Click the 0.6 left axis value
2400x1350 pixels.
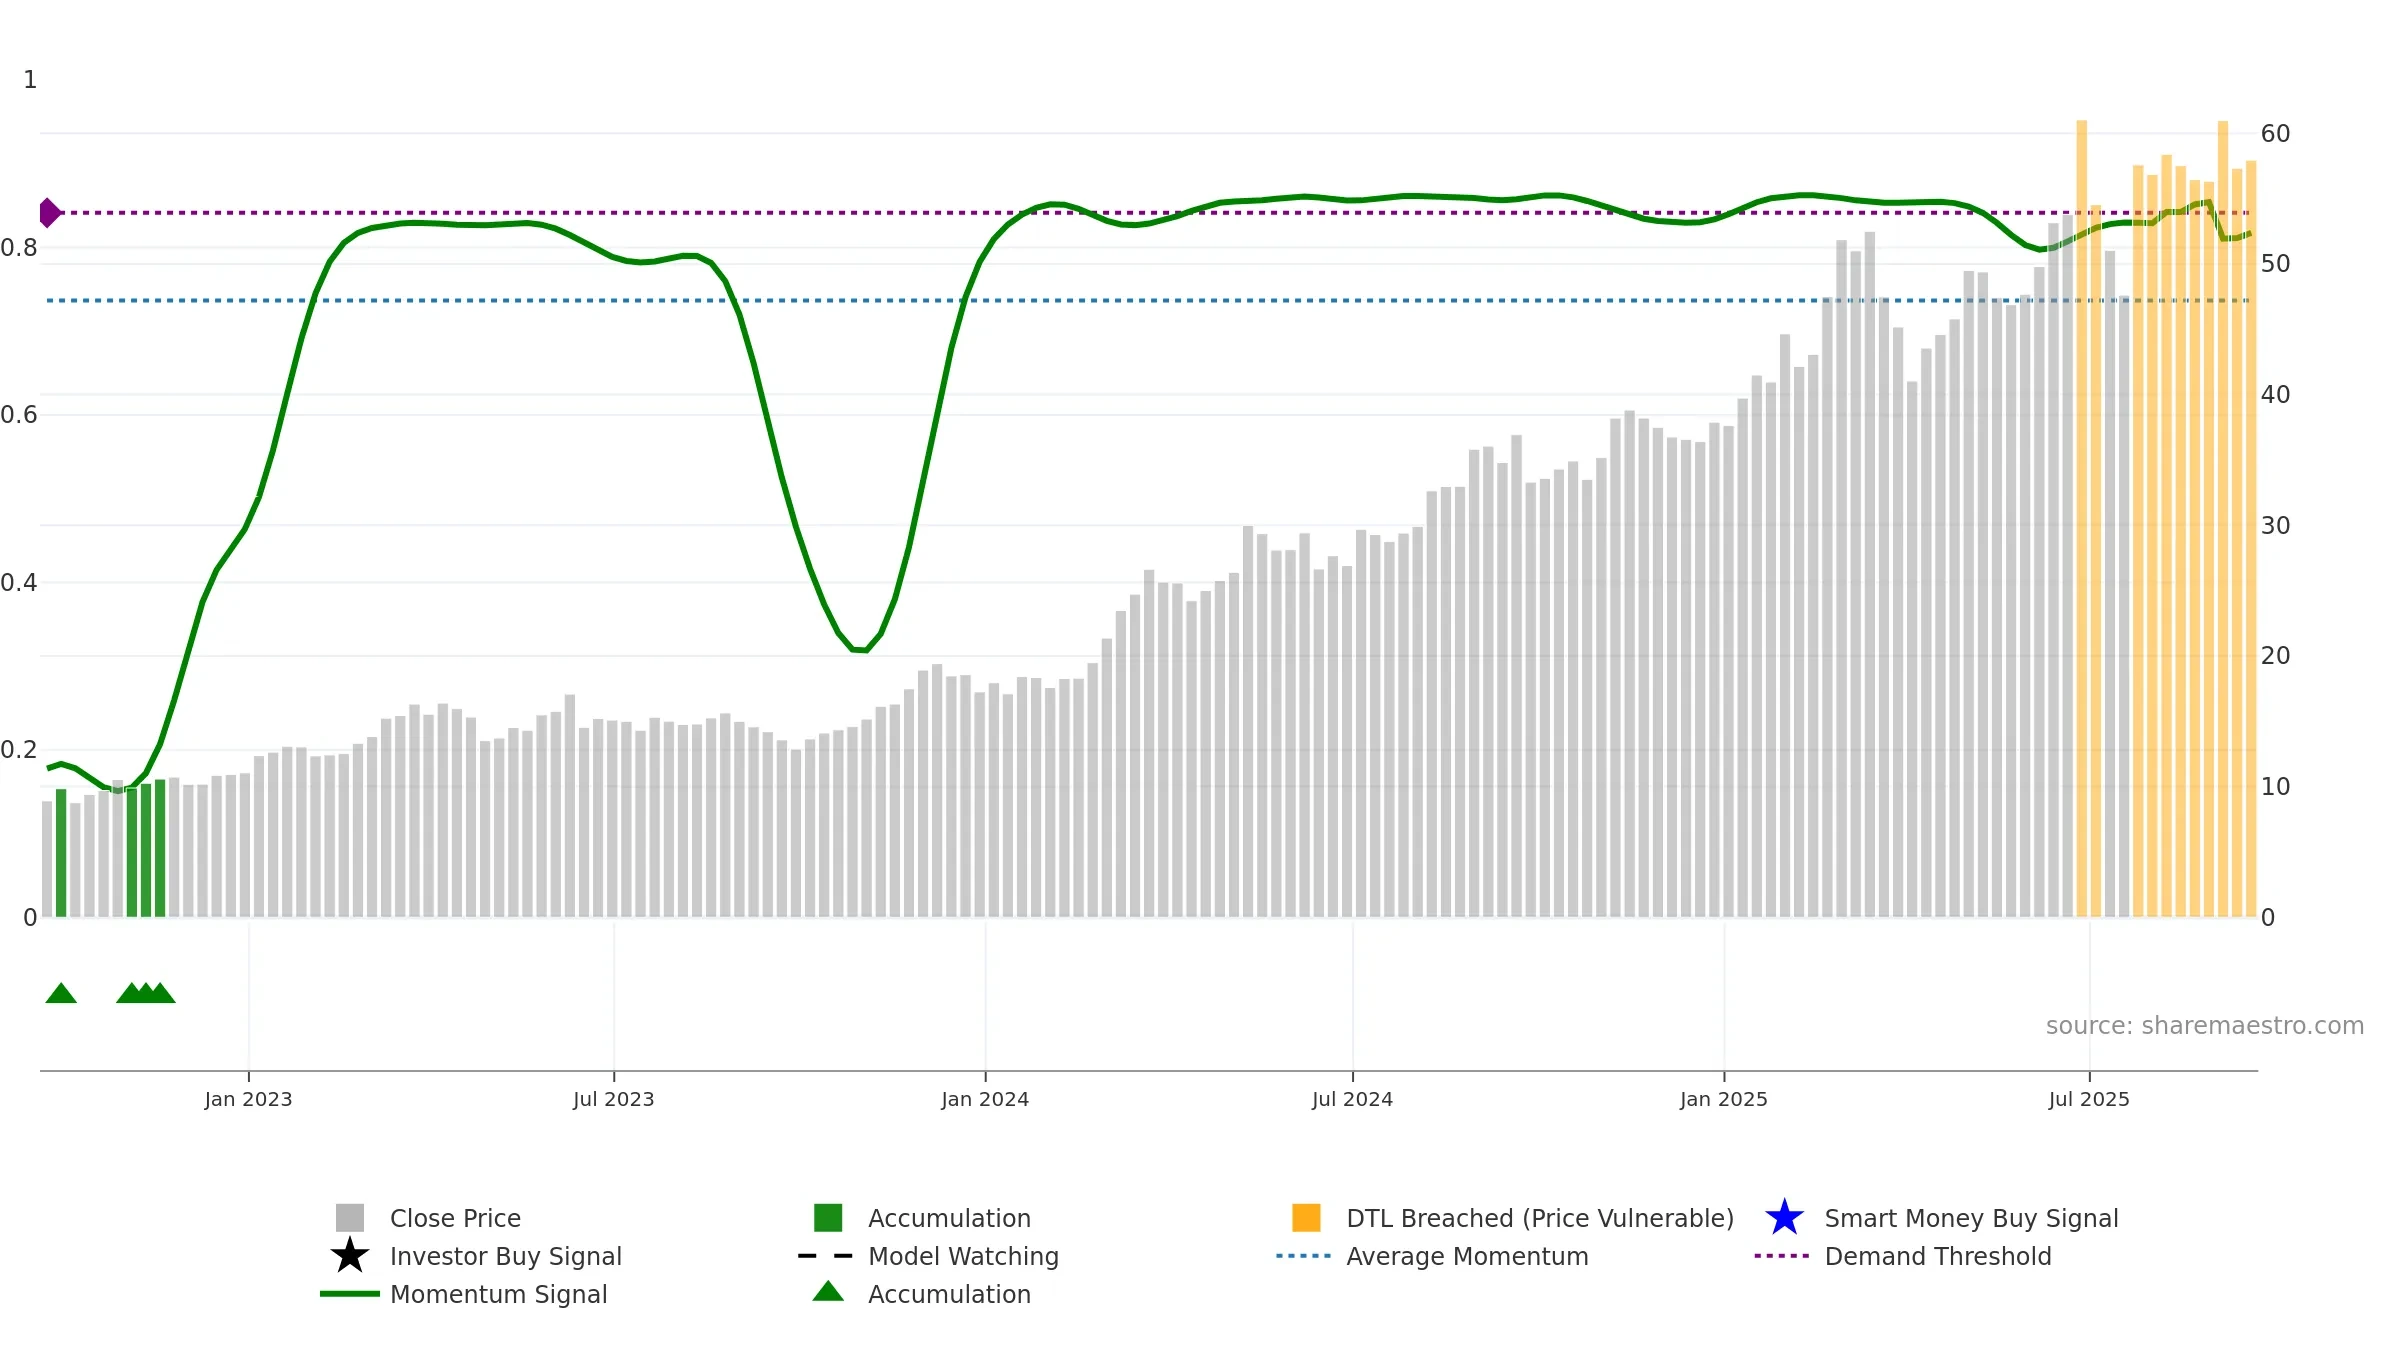[19, 415]
